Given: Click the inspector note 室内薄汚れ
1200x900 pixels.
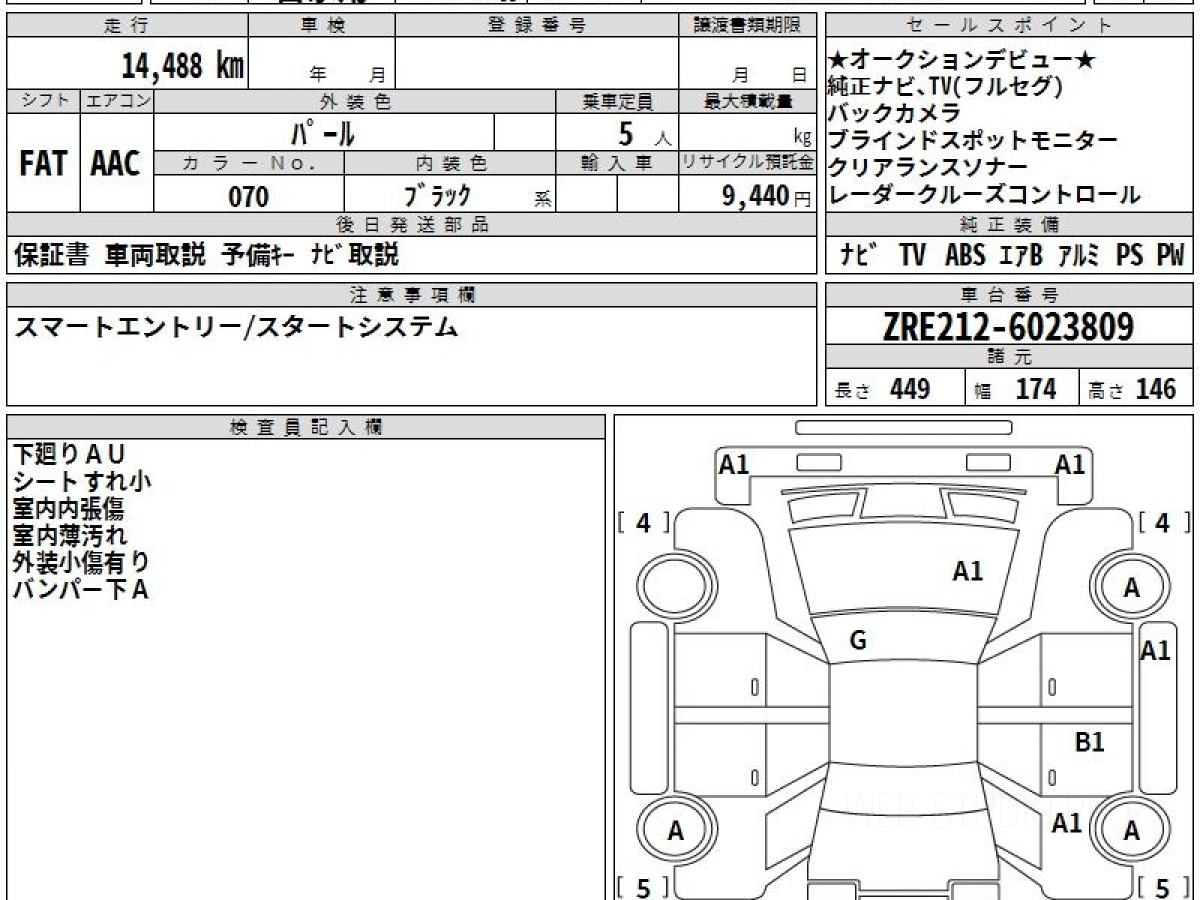Looking at the screenshot, I should pos(70,536).
